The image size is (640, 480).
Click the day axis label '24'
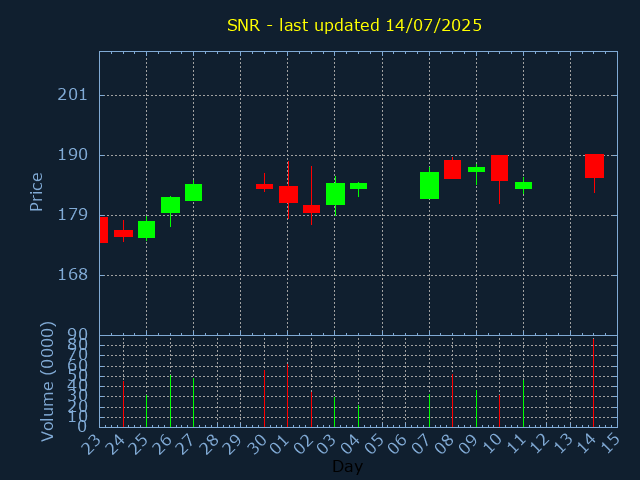pyautogui.click(x=115, y=444)
